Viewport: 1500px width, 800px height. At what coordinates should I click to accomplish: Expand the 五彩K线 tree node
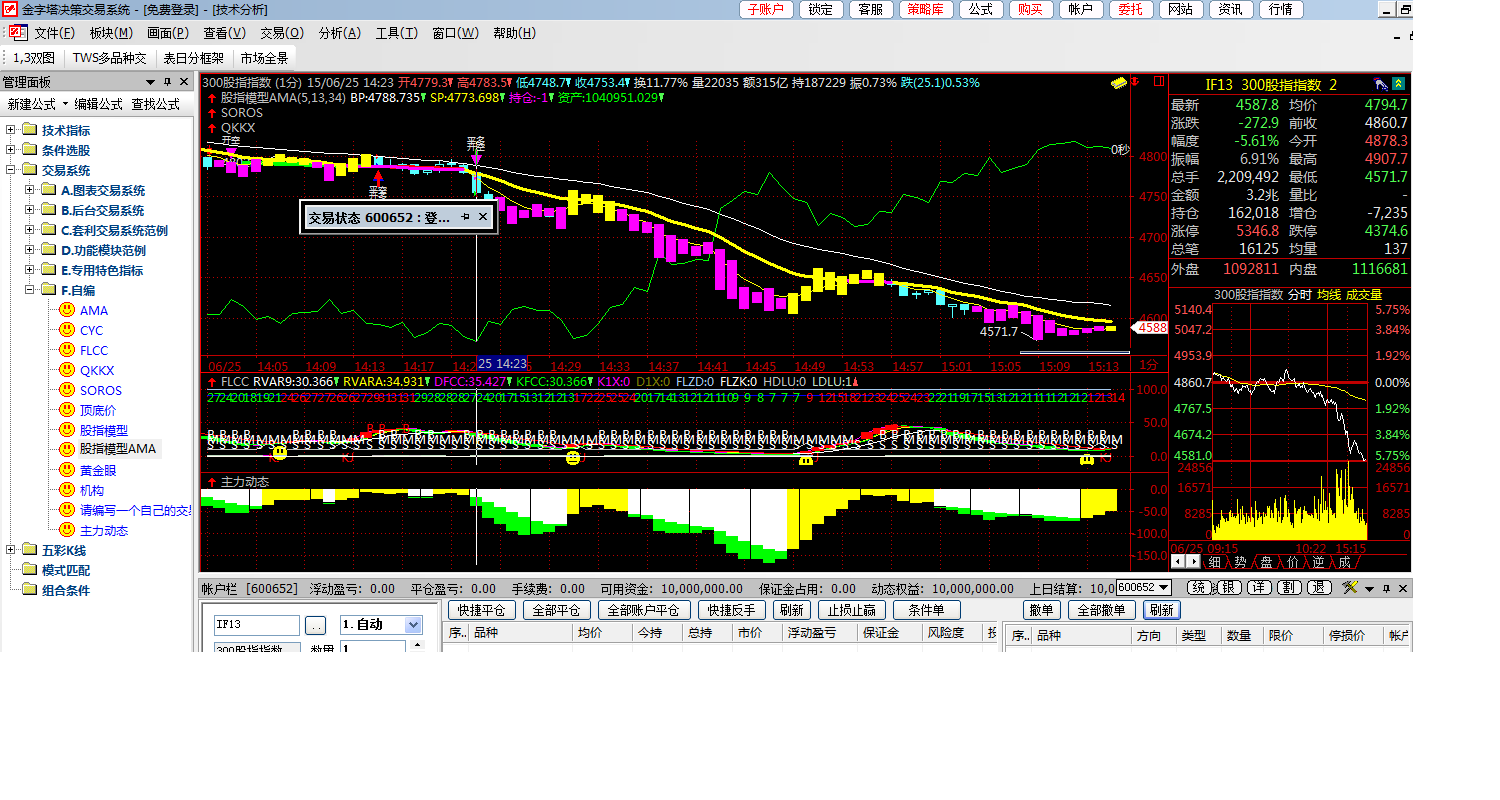11,550
